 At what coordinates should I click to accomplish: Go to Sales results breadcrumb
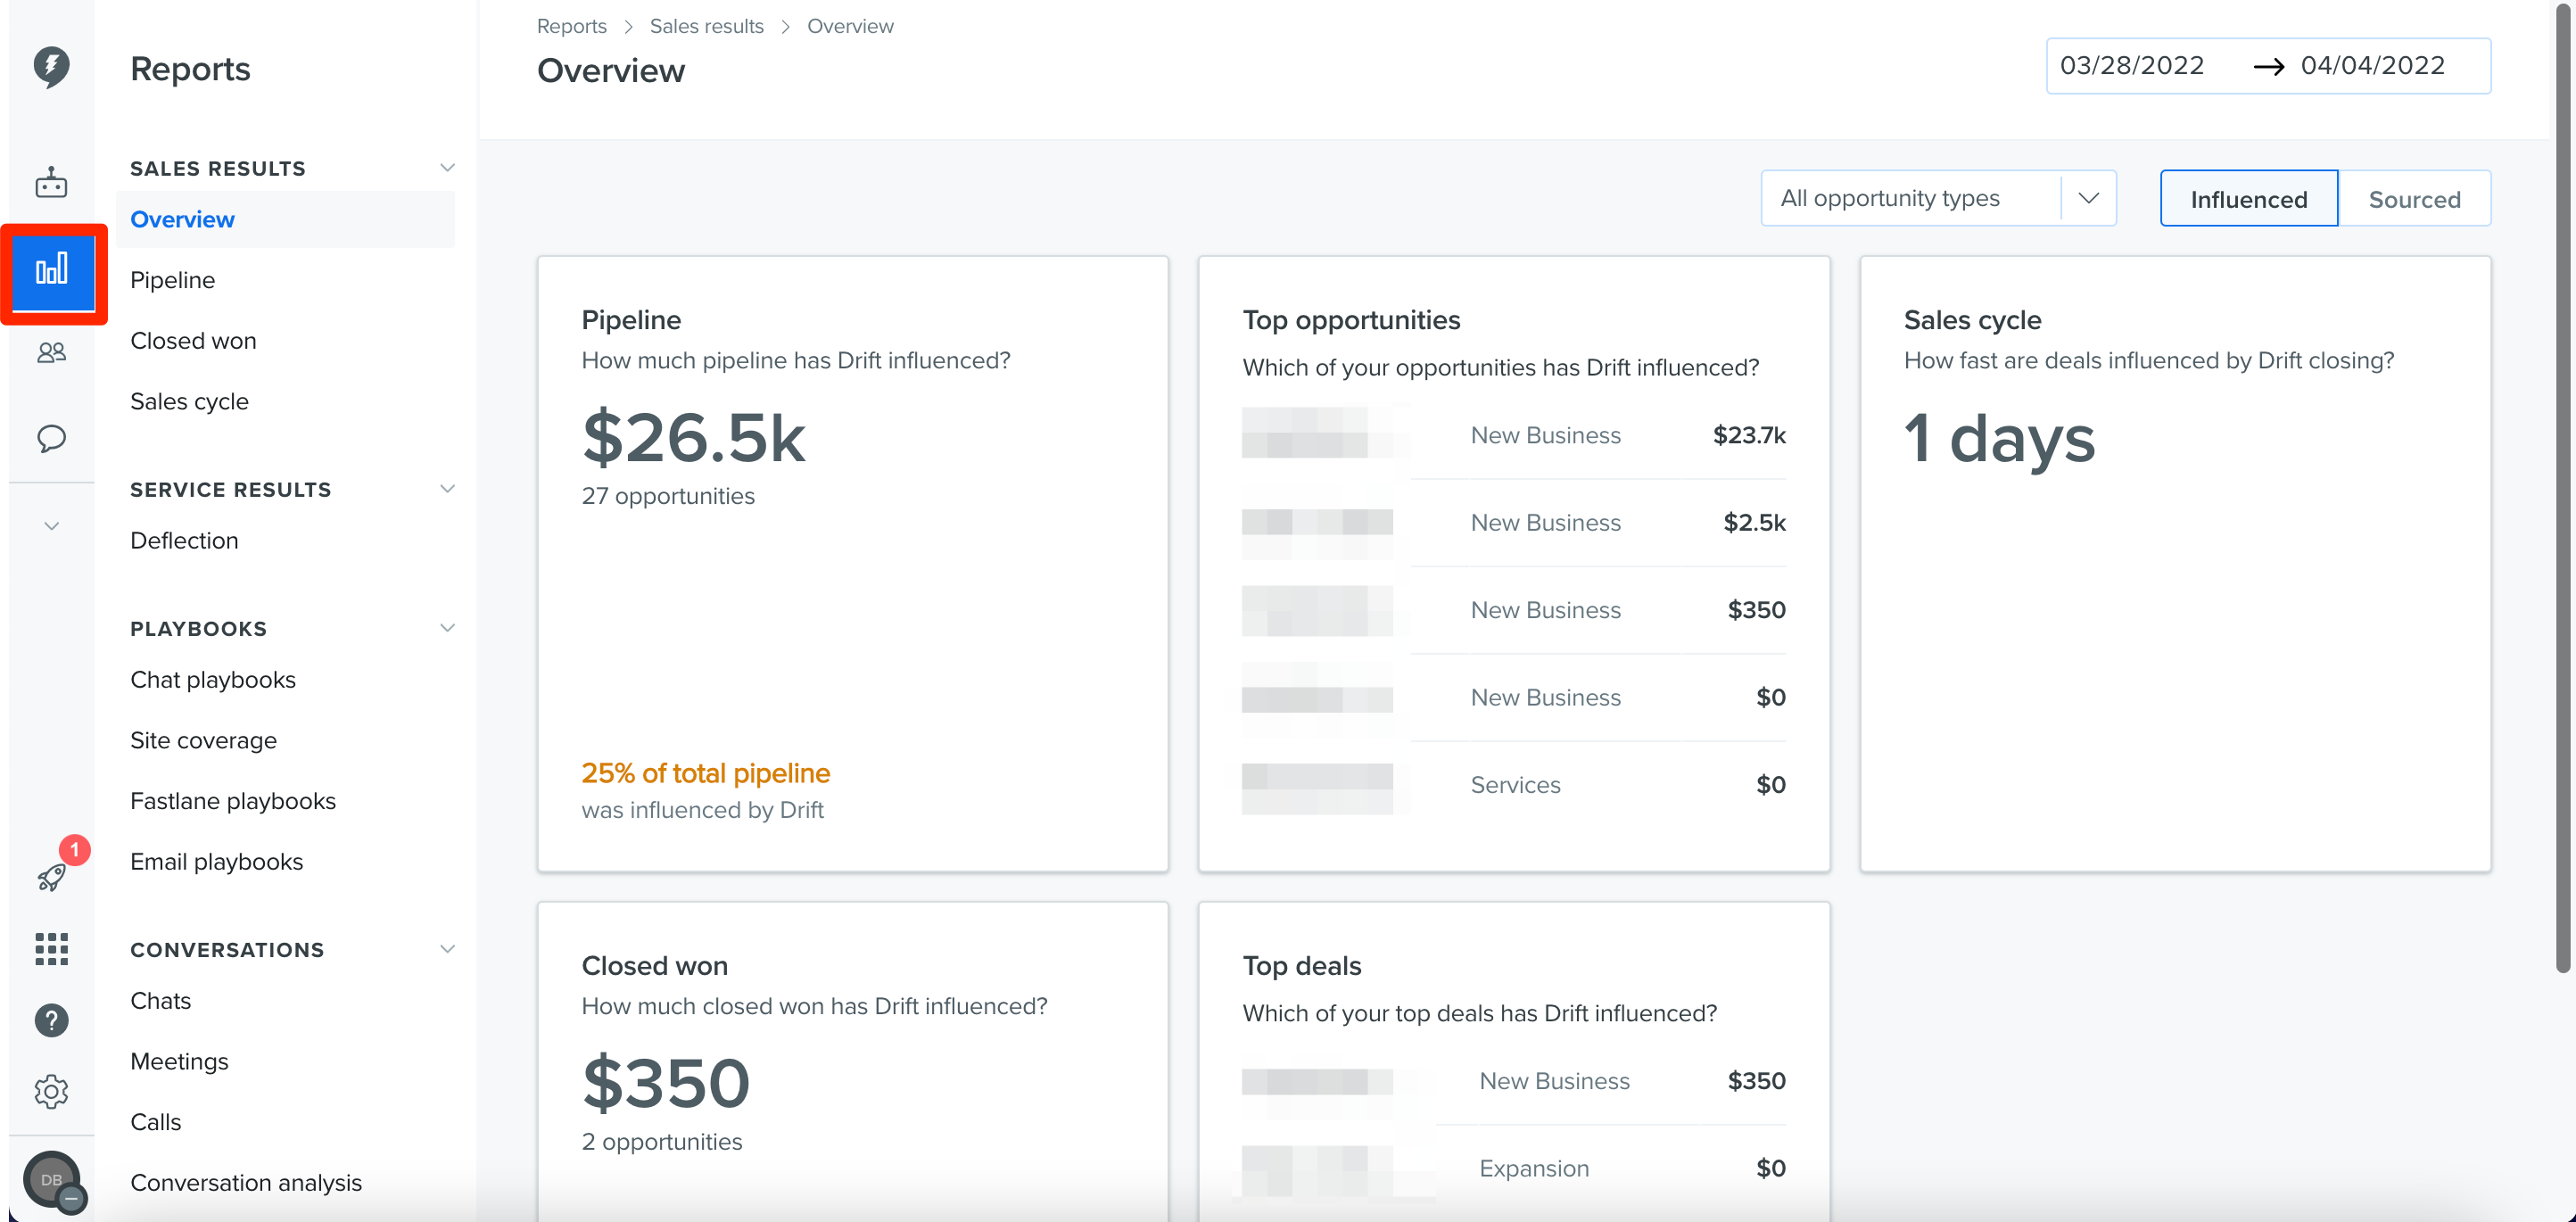tap(706, 26)
